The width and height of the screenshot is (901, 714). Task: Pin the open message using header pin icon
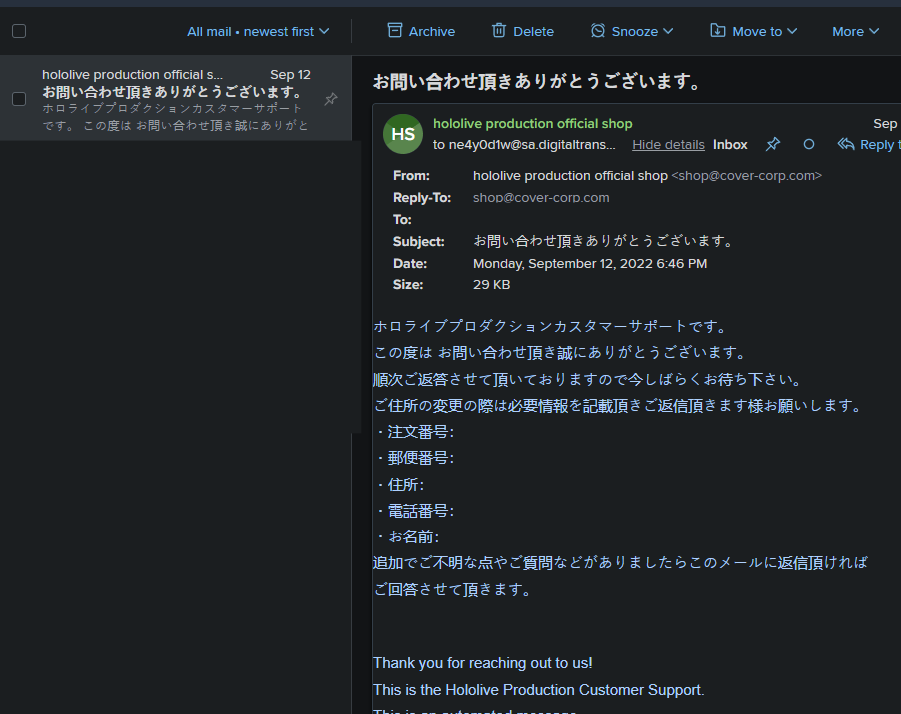click(773, 144)
